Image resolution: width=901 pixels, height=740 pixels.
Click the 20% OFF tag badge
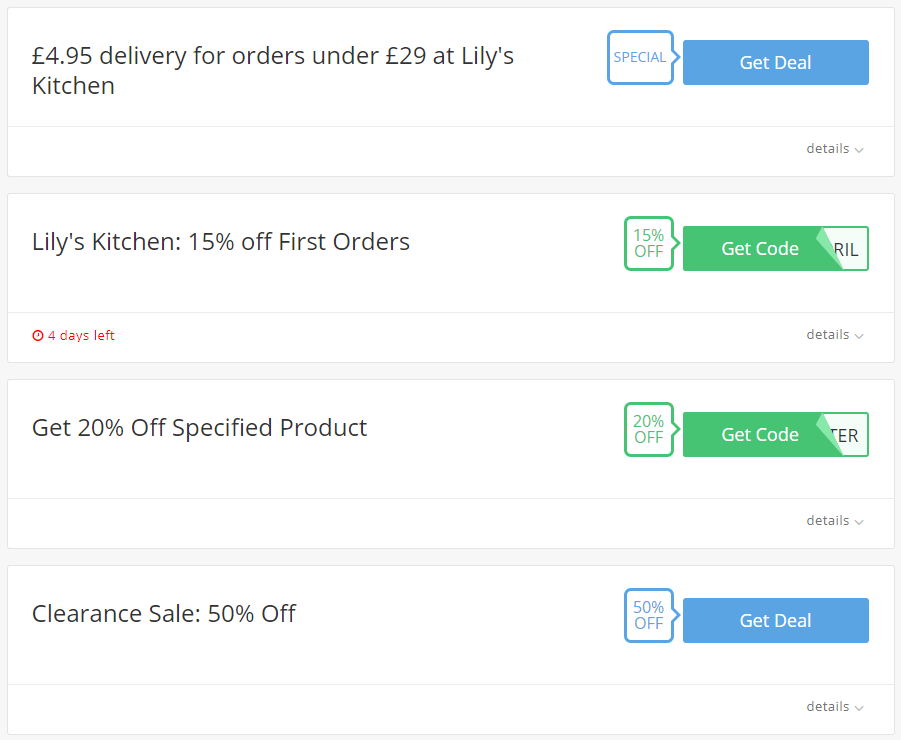(649, 430)
